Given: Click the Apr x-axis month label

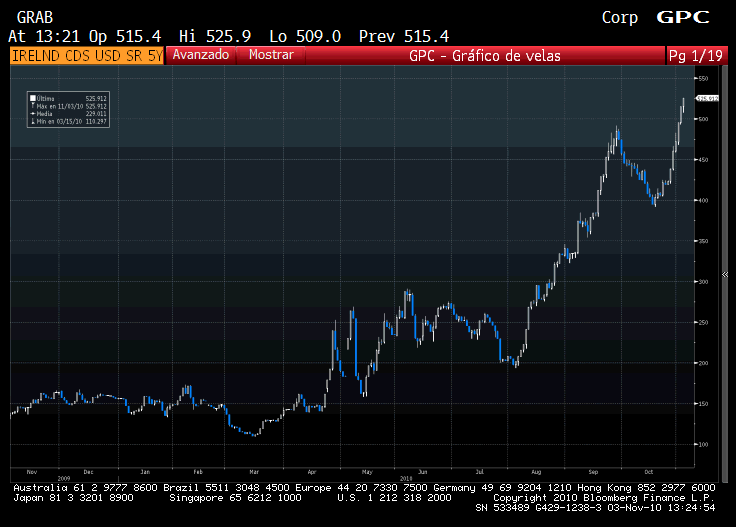Looking at the screenshot, I should (x=312, y=472).
